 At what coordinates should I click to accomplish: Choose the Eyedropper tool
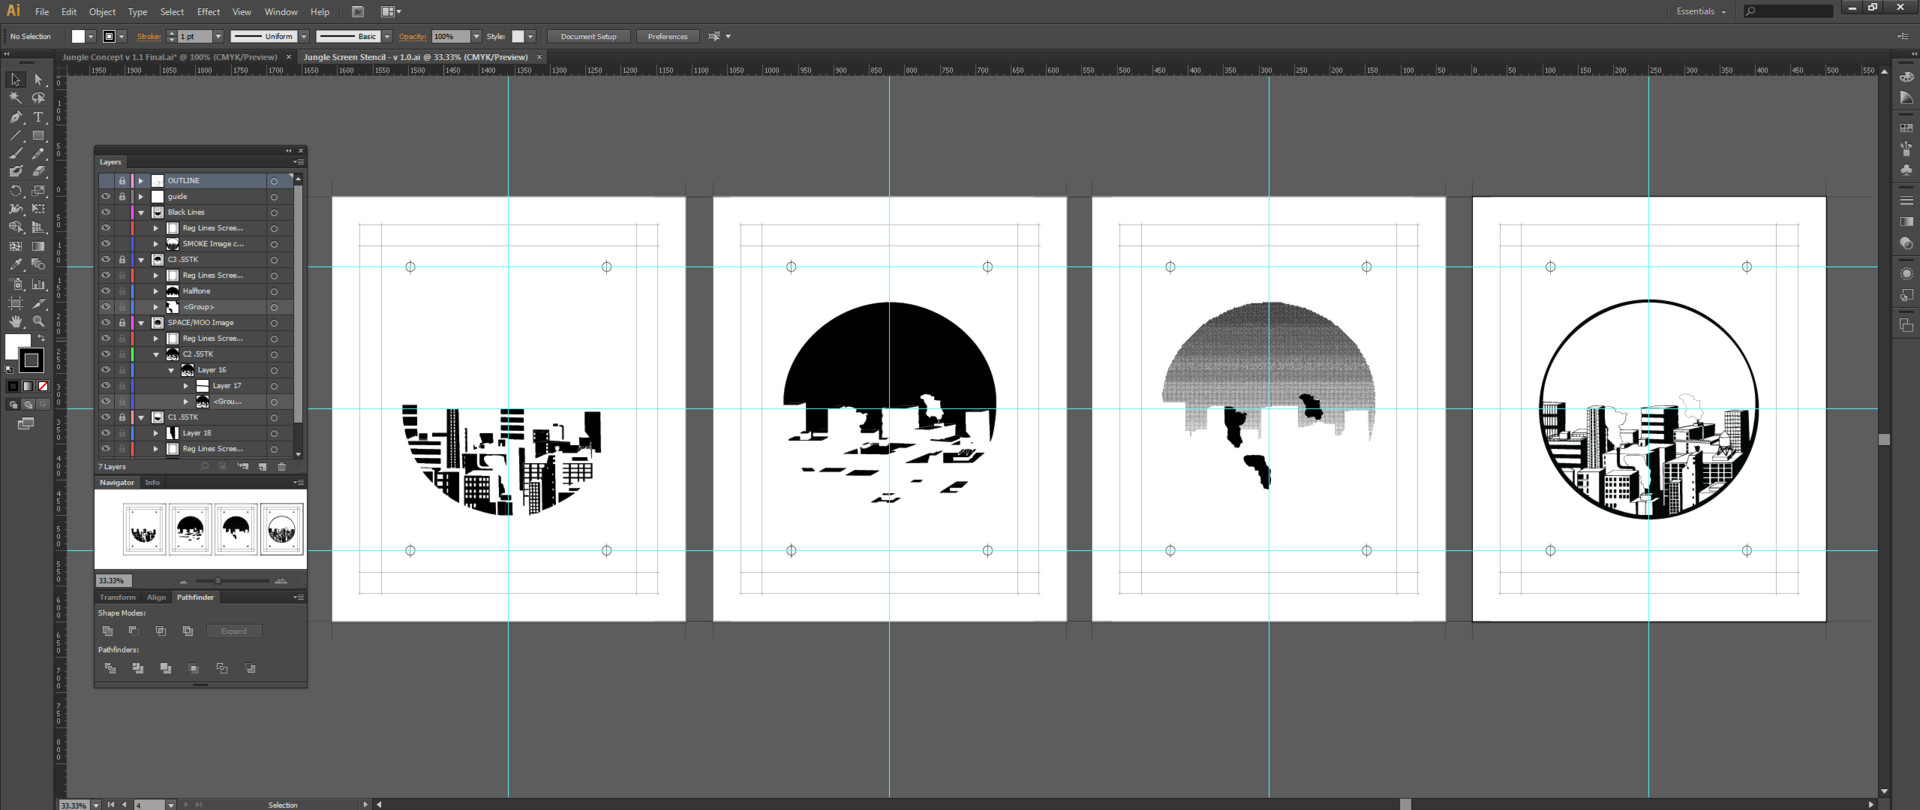[x=16, y=265]
